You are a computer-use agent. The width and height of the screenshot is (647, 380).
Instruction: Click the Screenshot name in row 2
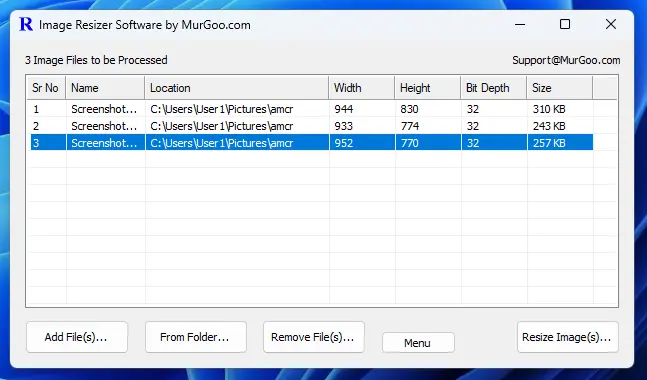coord(104,126)
